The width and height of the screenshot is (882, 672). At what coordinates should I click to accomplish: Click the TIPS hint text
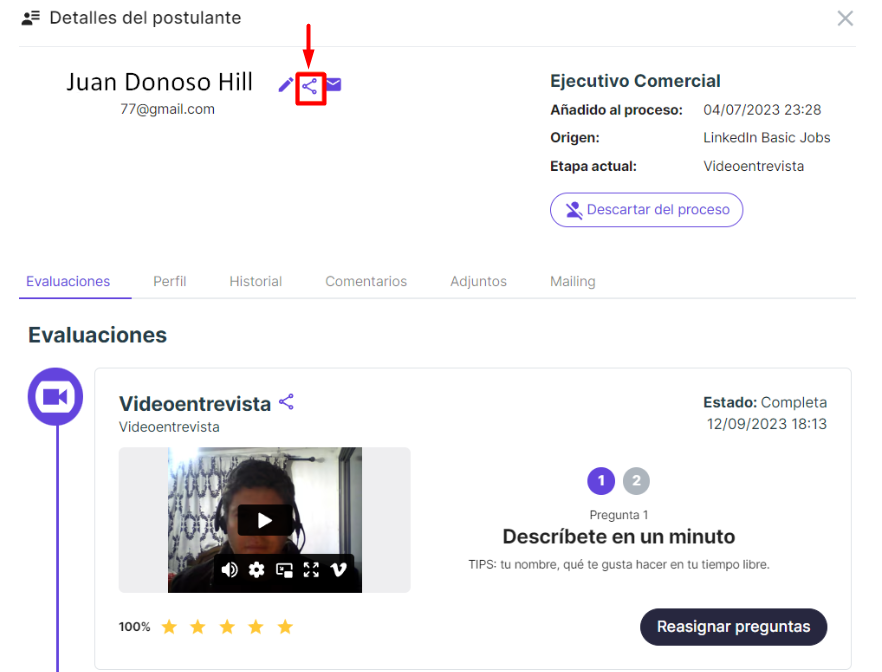619,565
